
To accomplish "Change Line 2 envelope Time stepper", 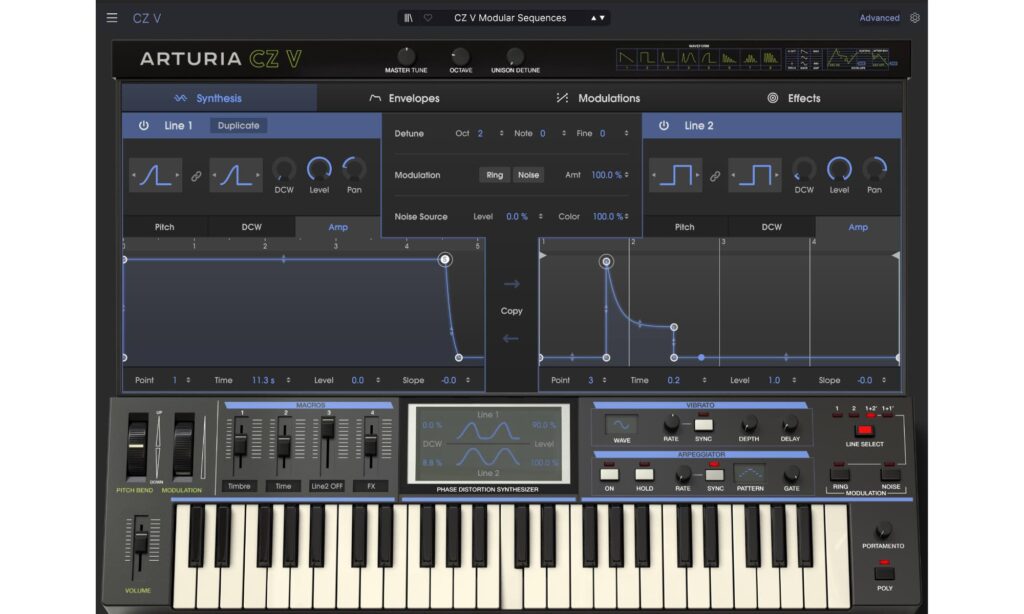I will coord(704,380).
